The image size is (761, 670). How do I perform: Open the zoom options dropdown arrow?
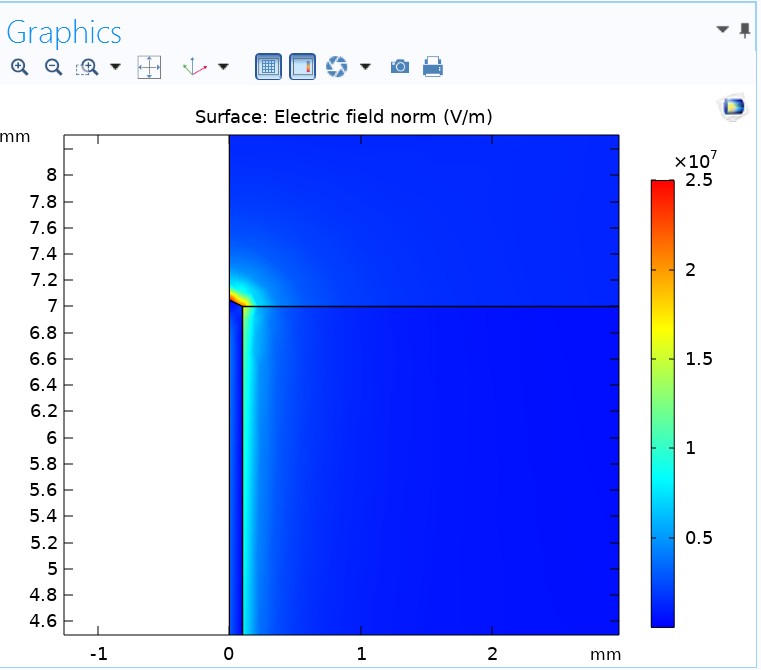pyautogui.click(x=115, y=67)
